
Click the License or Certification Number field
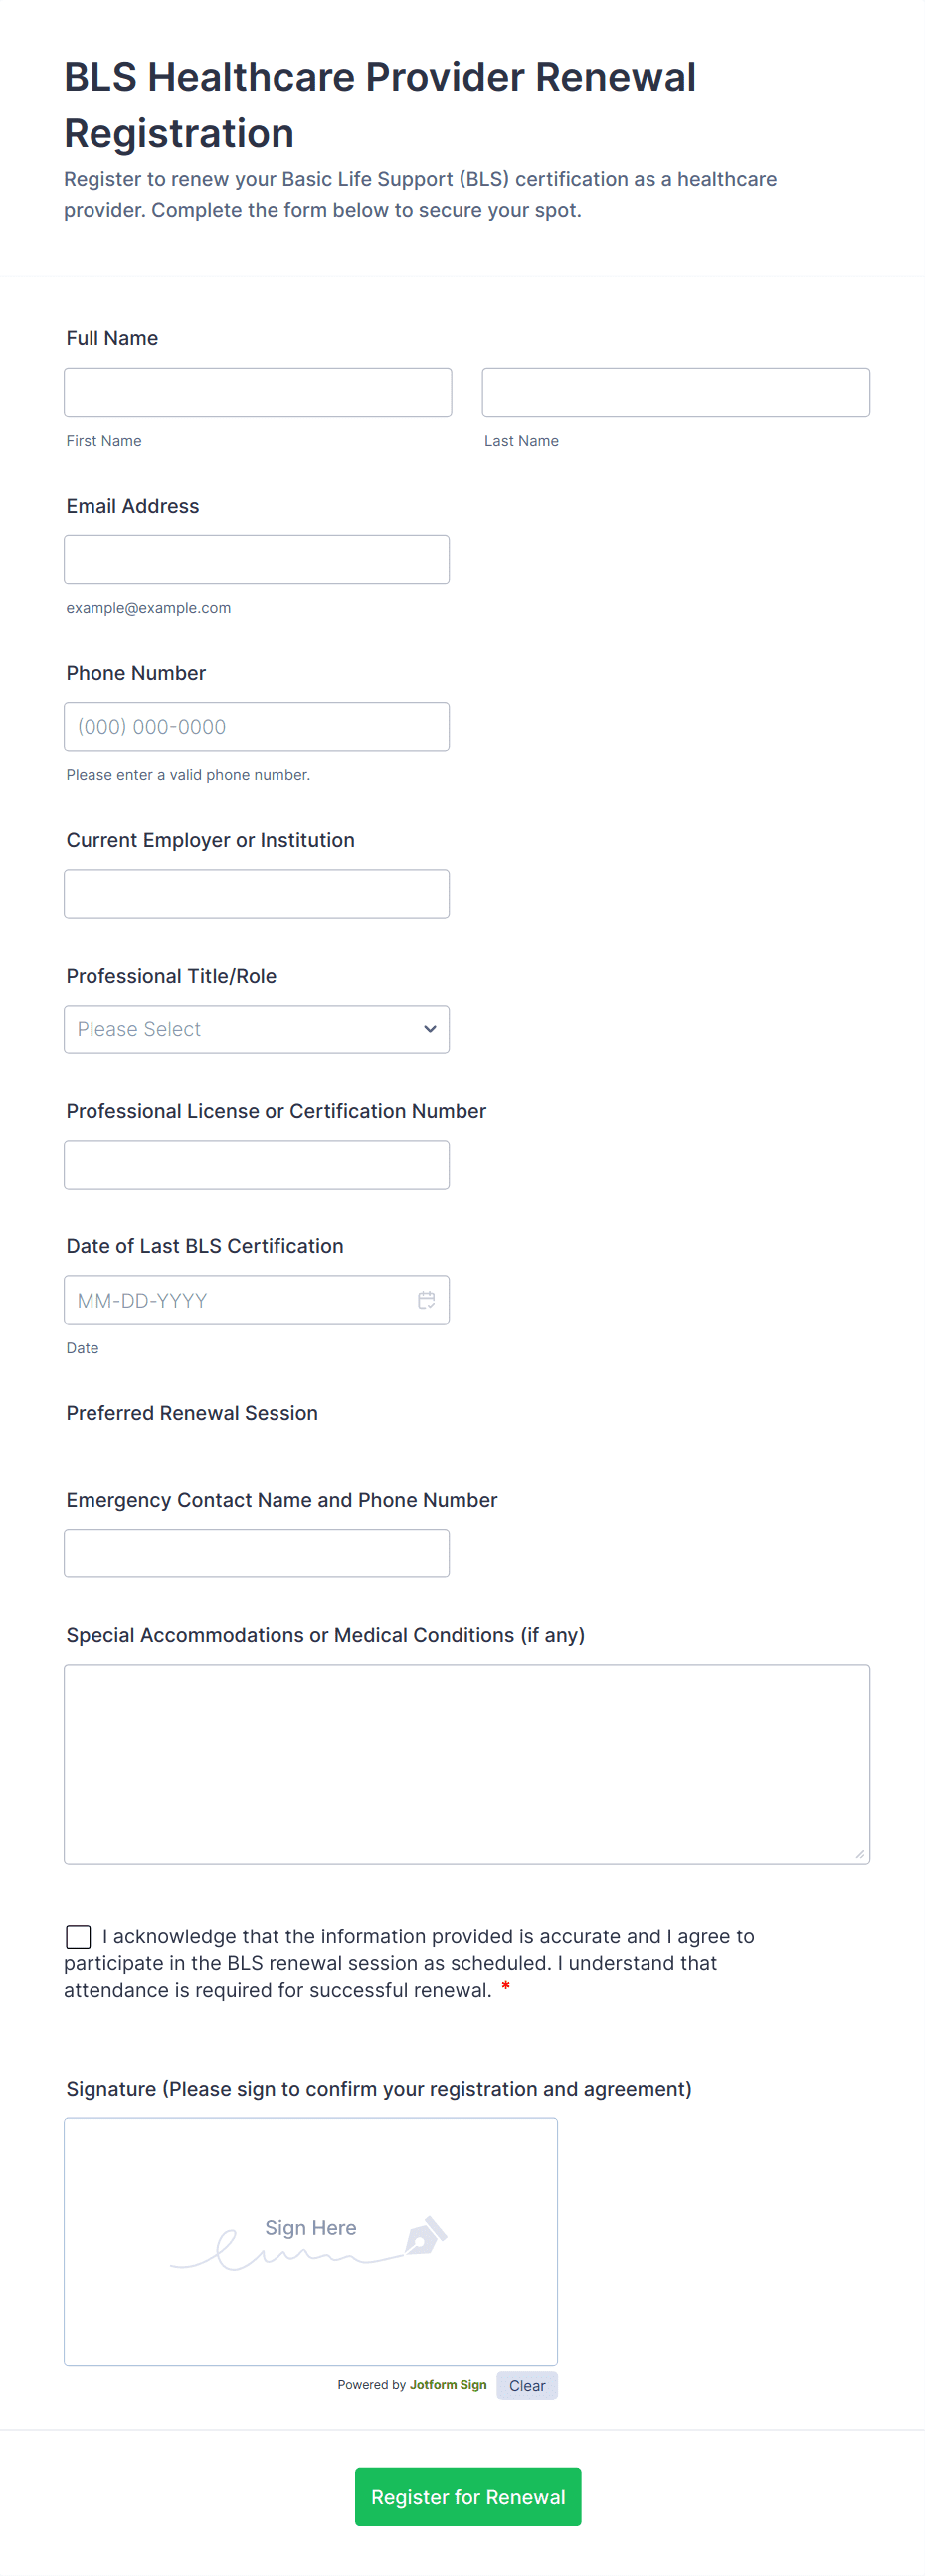256,1165
